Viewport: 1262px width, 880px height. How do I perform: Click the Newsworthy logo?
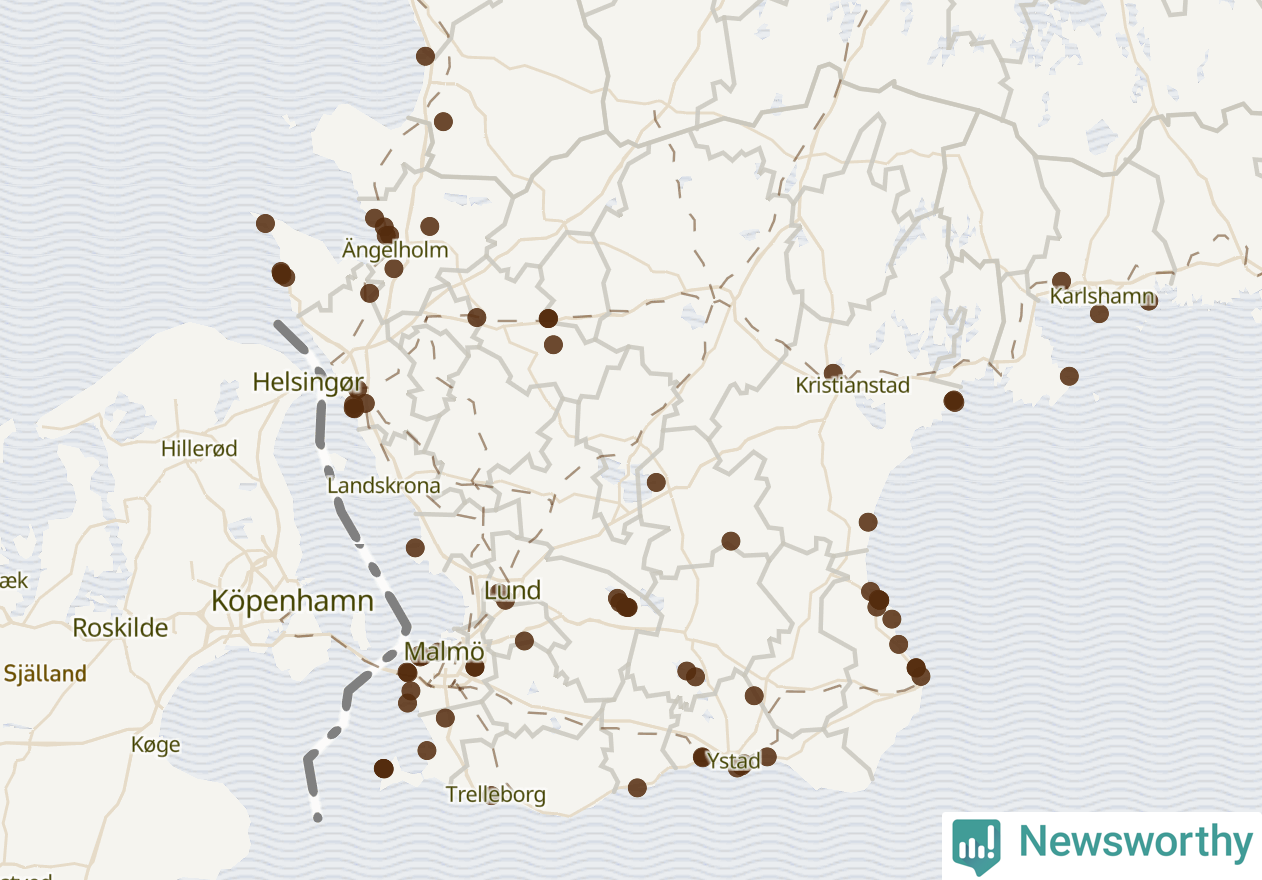click(x=1102, y=845)
